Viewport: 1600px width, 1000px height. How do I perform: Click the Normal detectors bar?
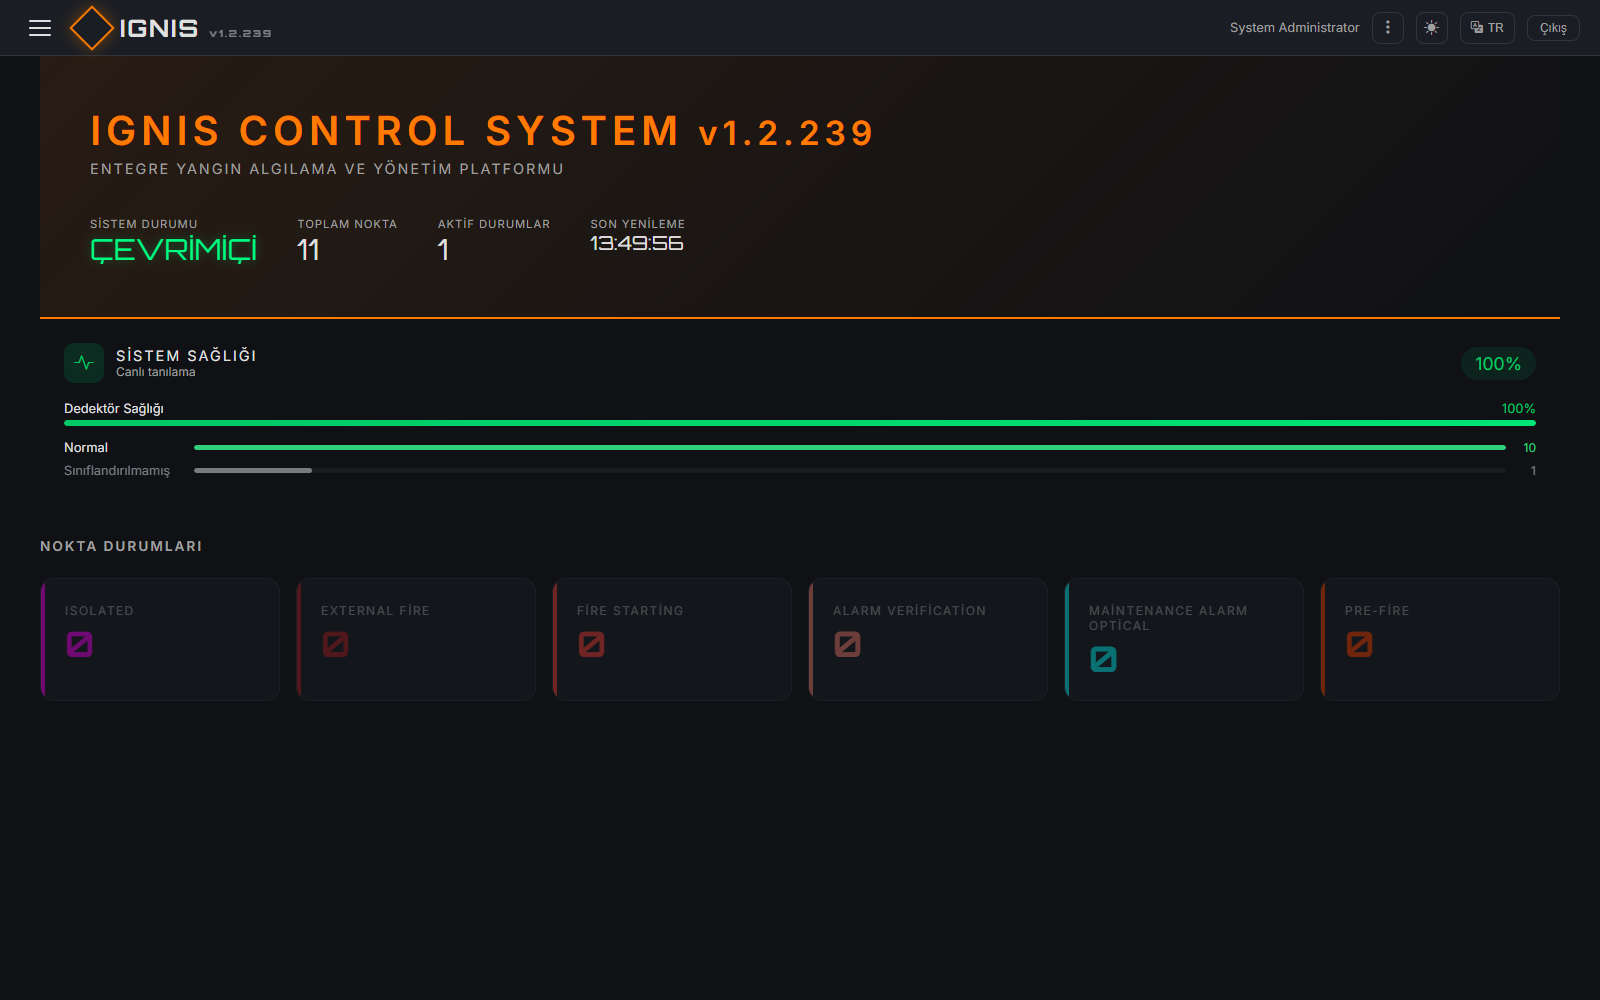(850, 448)
